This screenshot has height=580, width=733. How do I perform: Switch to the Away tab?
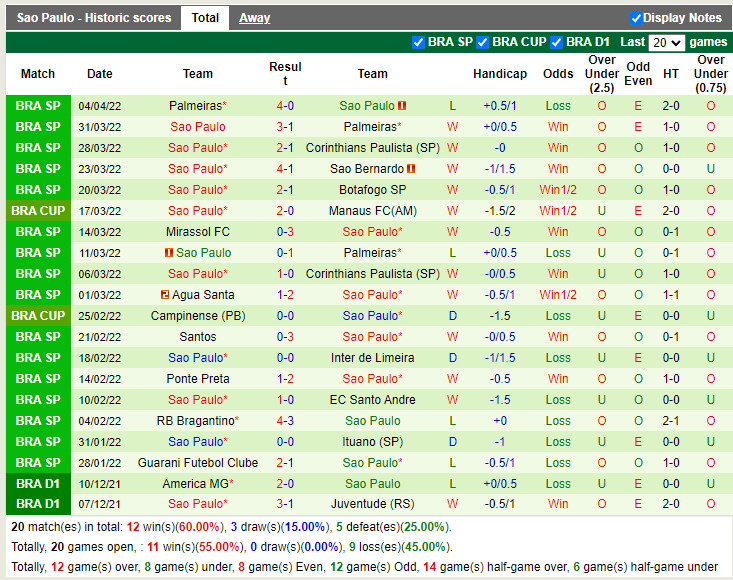pyautogui.click(x=254, y=18)
